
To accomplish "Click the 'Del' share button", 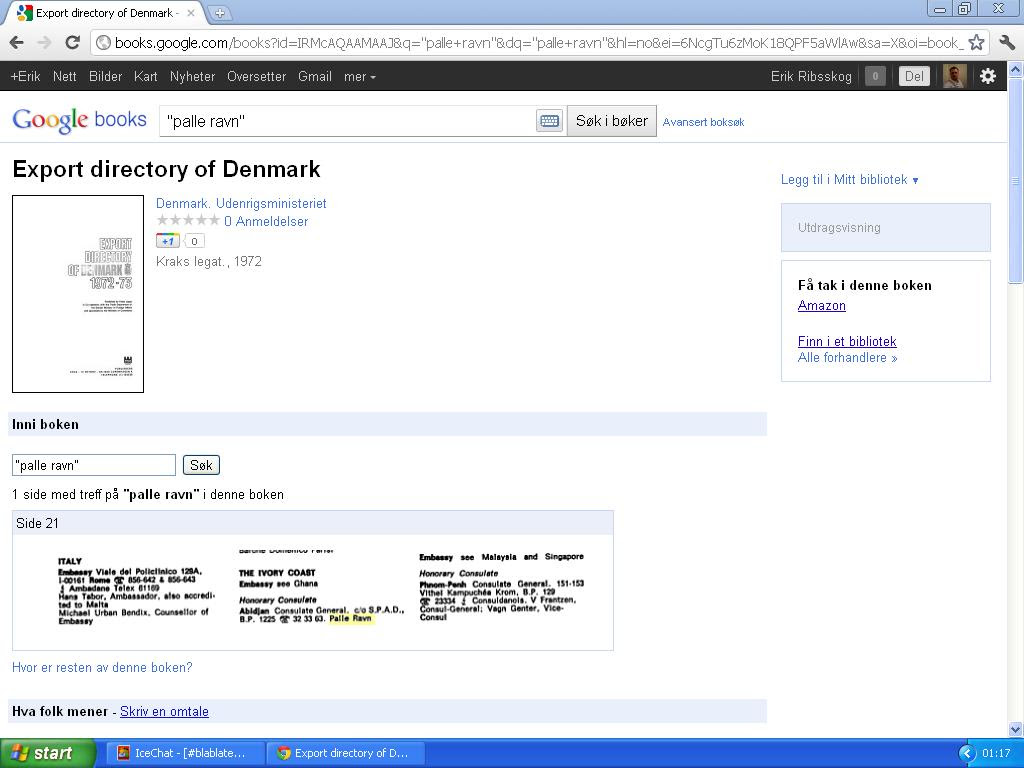I will click(914, 76).
